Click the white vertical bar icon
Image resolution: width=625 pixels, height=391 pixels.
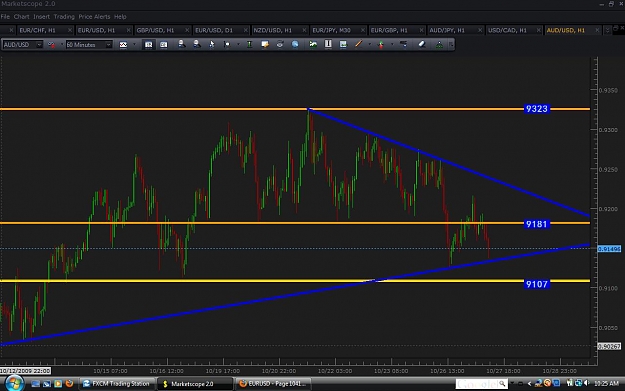point(328,45)
